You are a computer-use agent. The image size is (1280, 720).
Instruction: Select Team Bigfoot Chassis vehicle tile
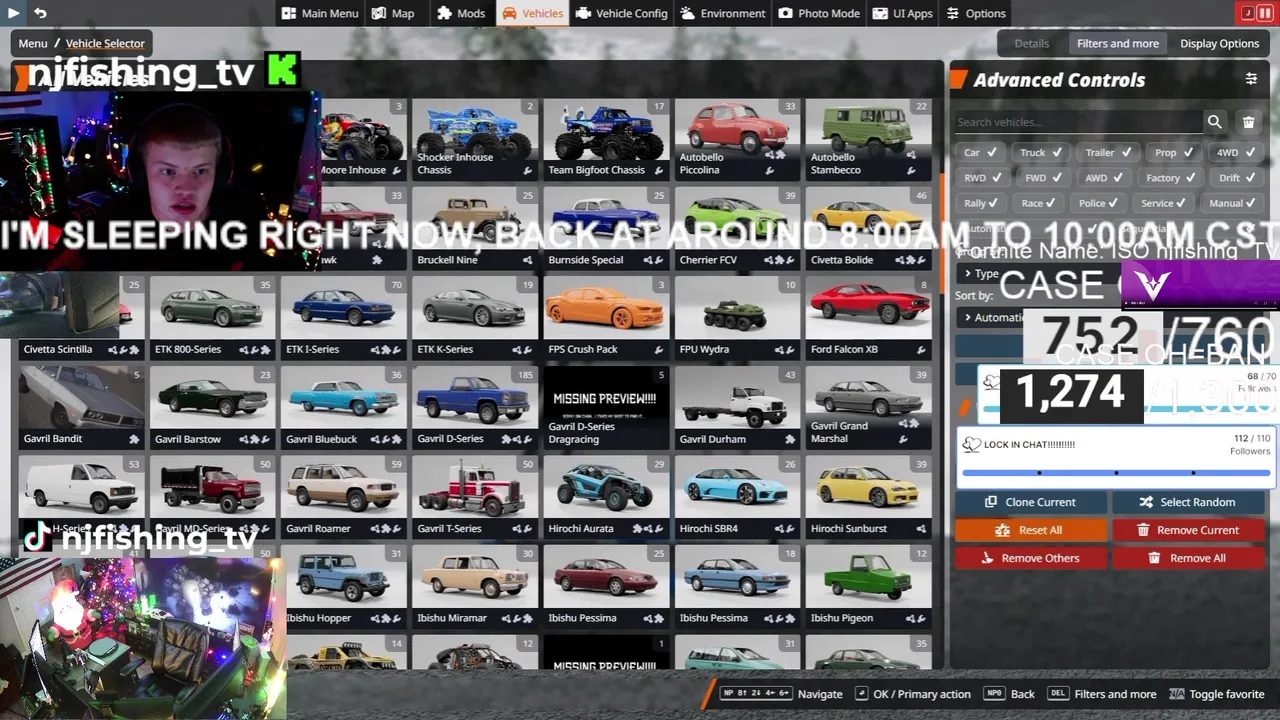(606, 139)
